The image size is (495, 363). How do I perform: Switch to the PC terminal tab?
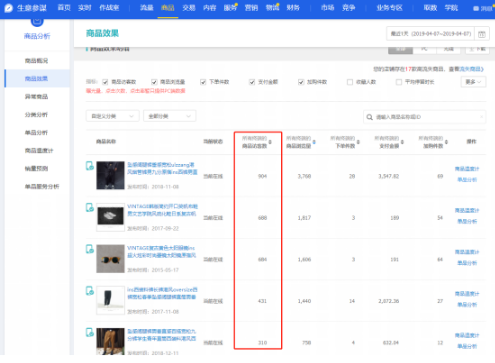pyautogui.click(x=424, y=49)
